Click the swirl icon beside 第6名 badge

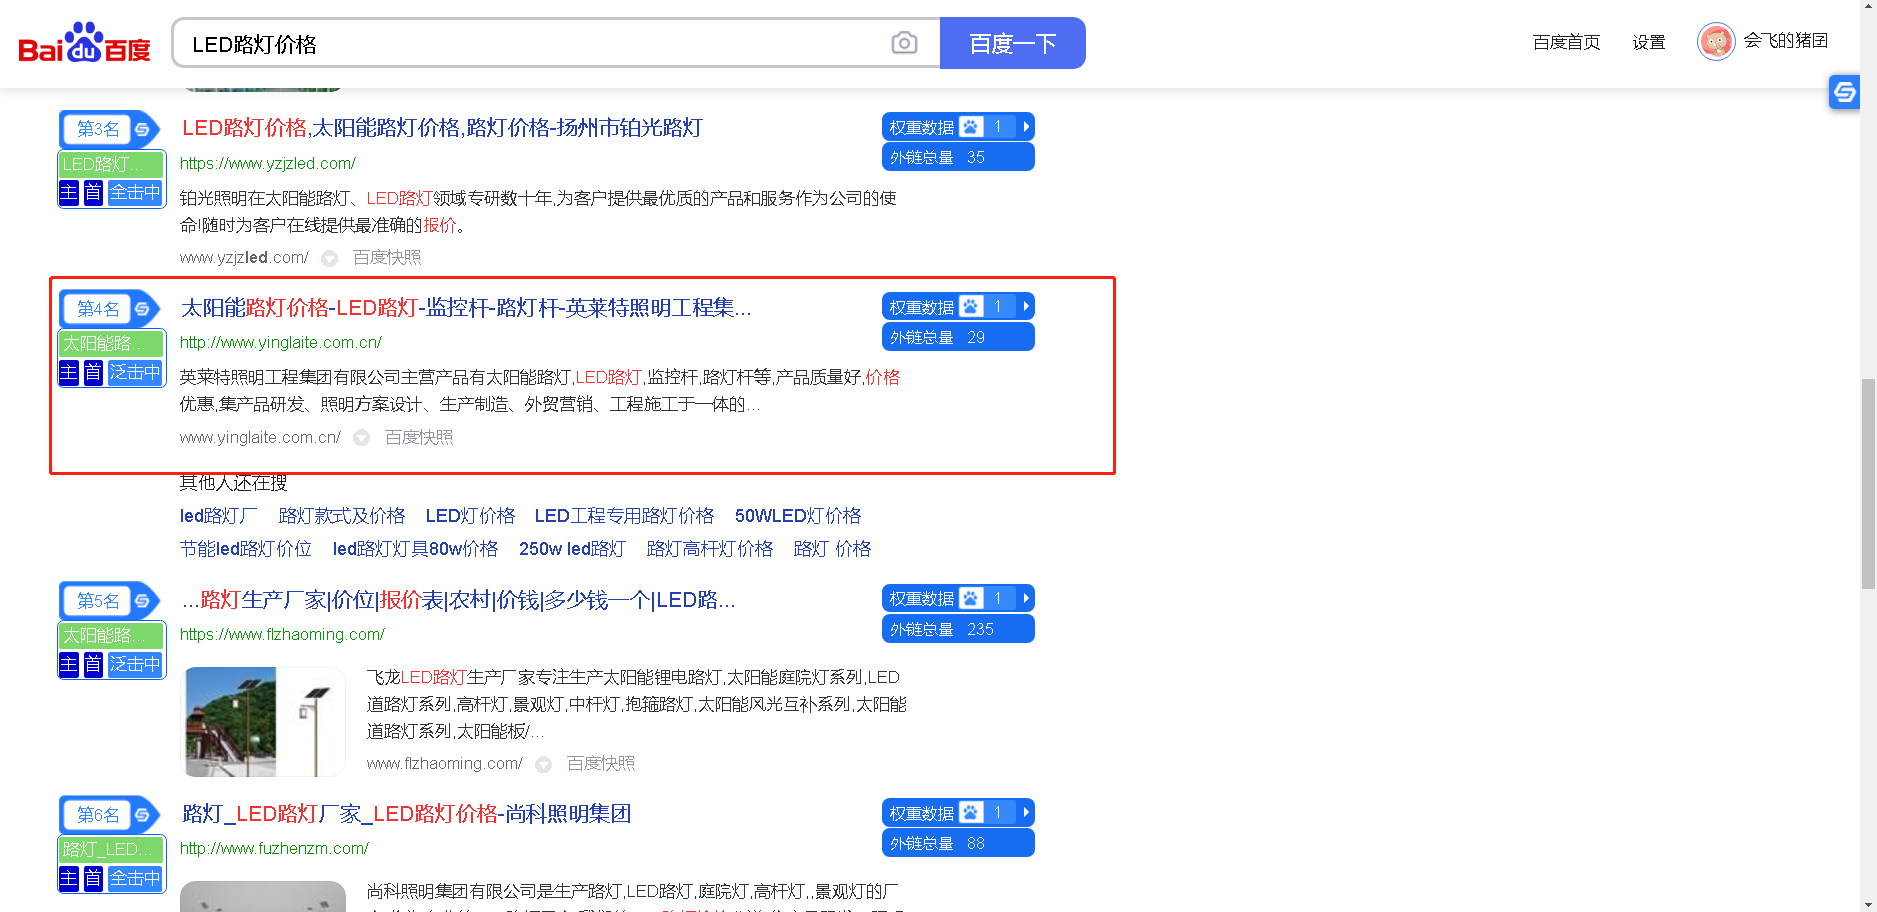pos(142,815)
